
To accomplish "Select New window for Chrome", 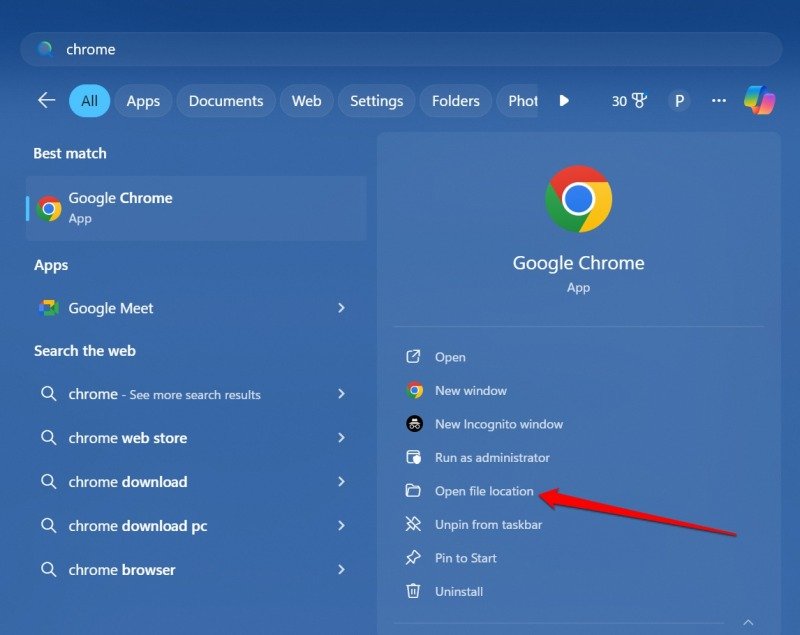I will pos(470,390).
